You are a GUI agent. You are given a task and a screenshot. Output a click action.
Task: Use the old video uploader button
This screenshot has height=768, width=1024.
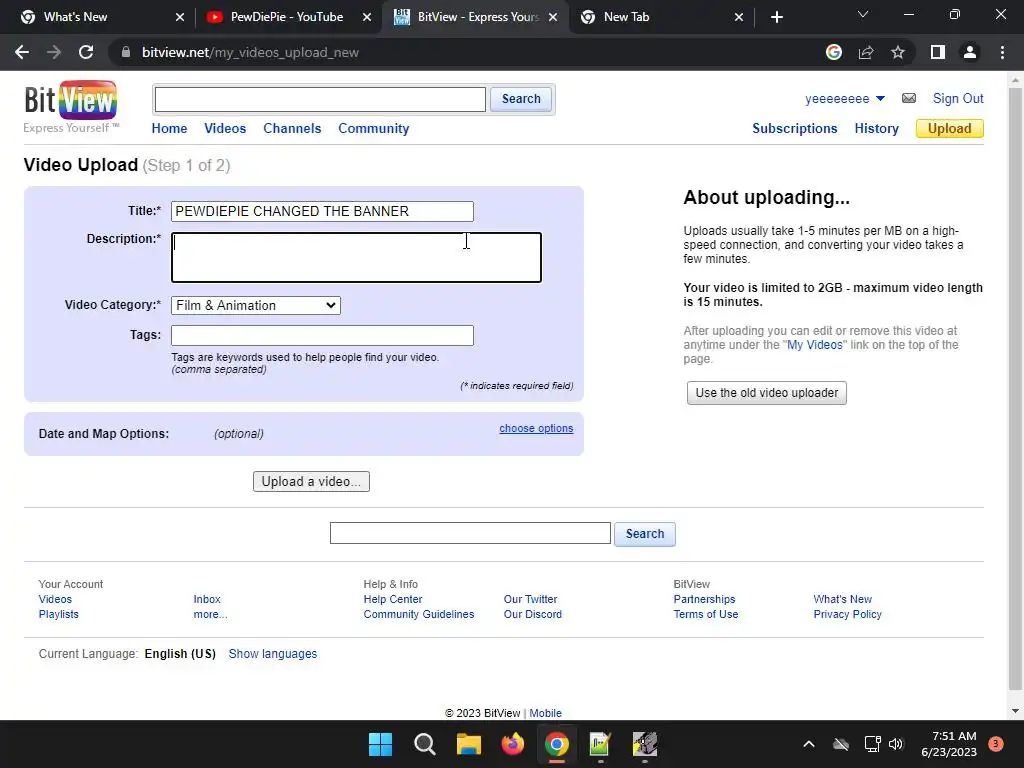(767, 393)
